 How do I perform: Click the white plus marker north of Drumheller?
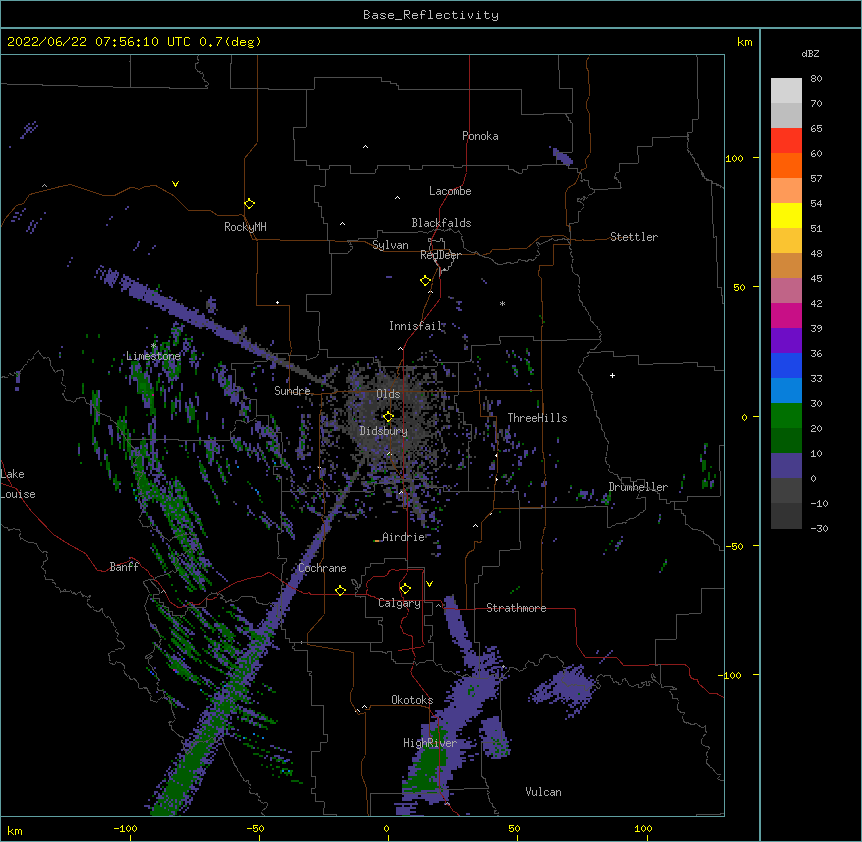[612, 375]
